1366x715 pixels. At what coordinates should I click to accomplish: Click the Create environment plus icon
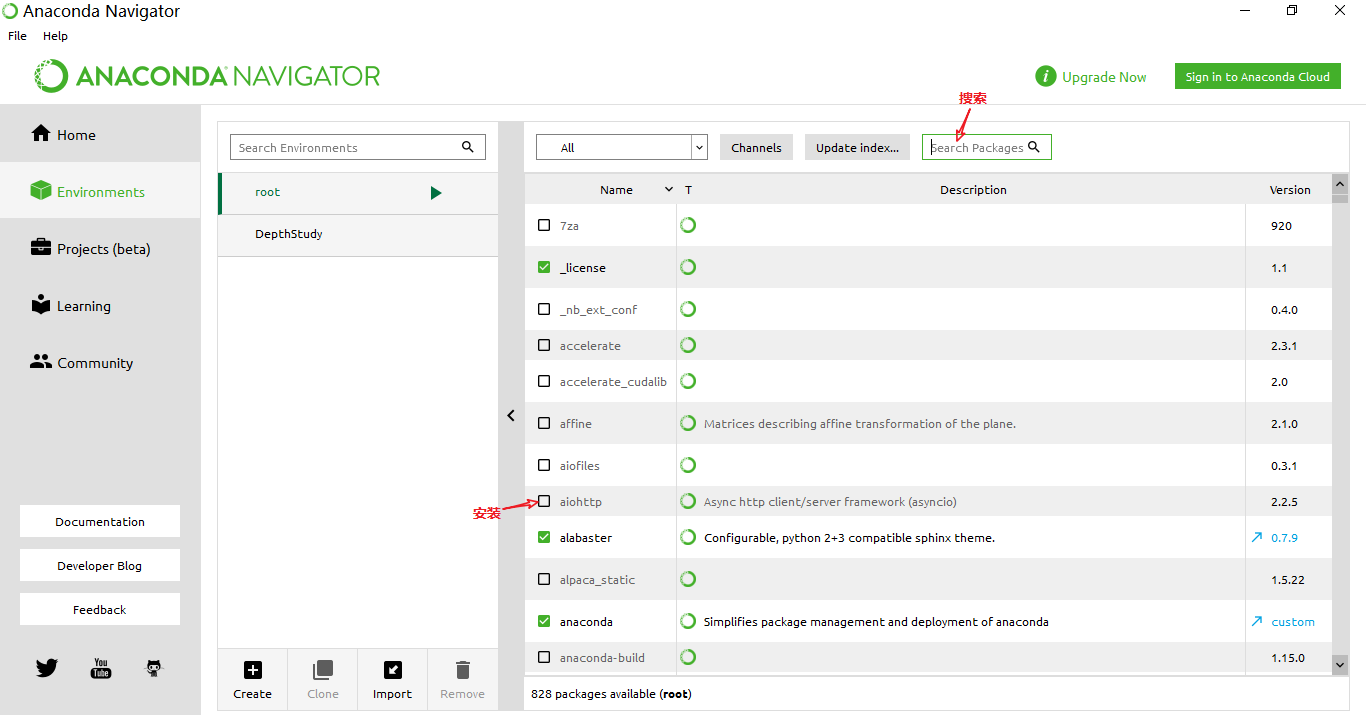click(x=253, y=670)
